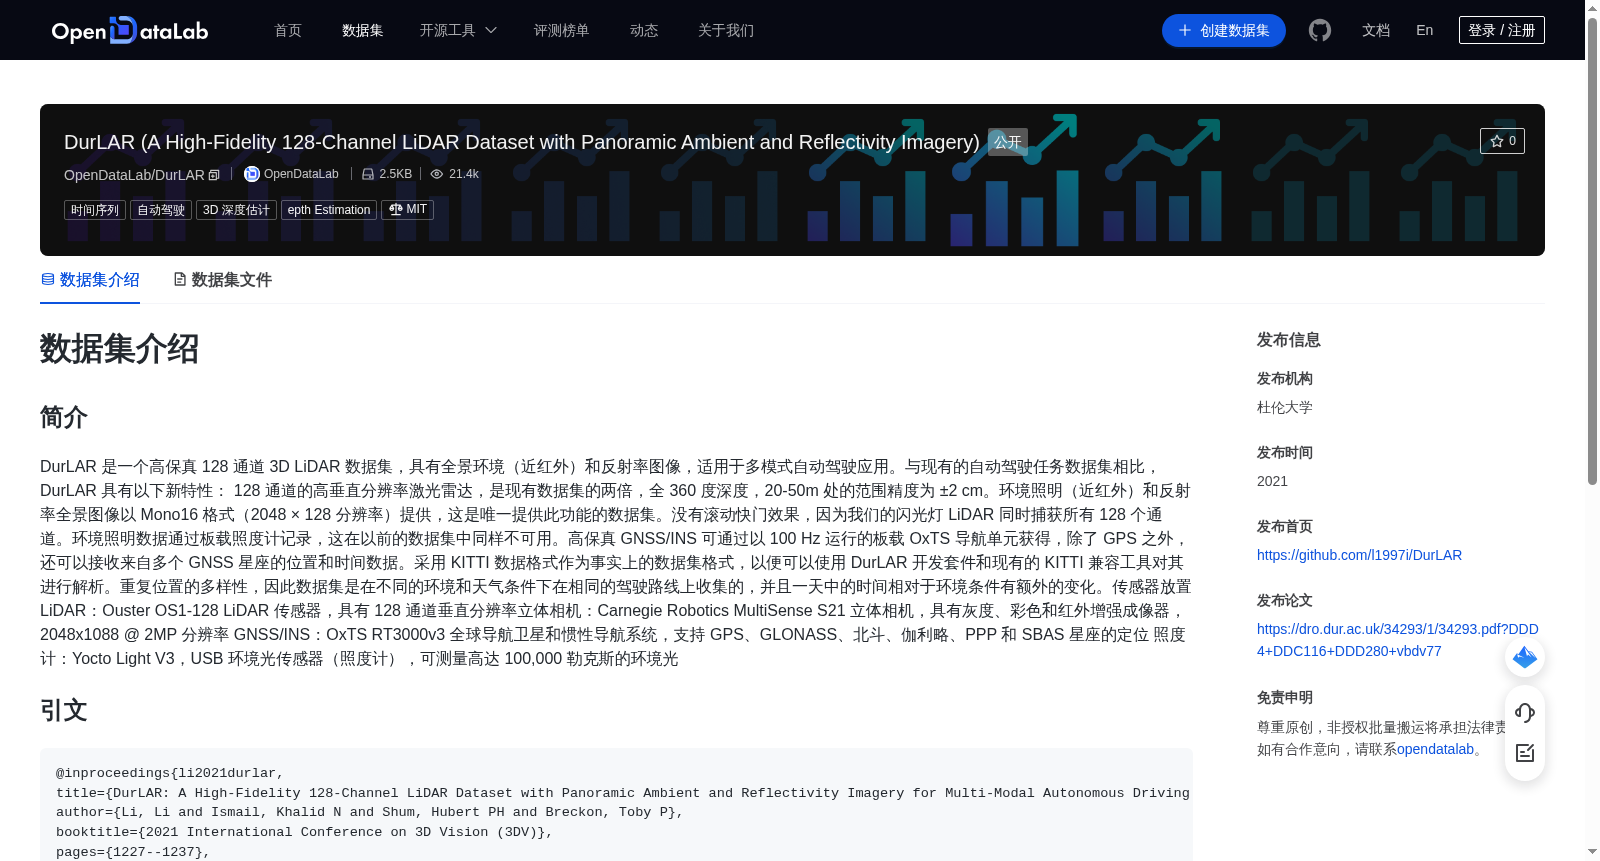Open 动态 nav item
This screenshot has height=861, width=1600.
coord(644,30)
